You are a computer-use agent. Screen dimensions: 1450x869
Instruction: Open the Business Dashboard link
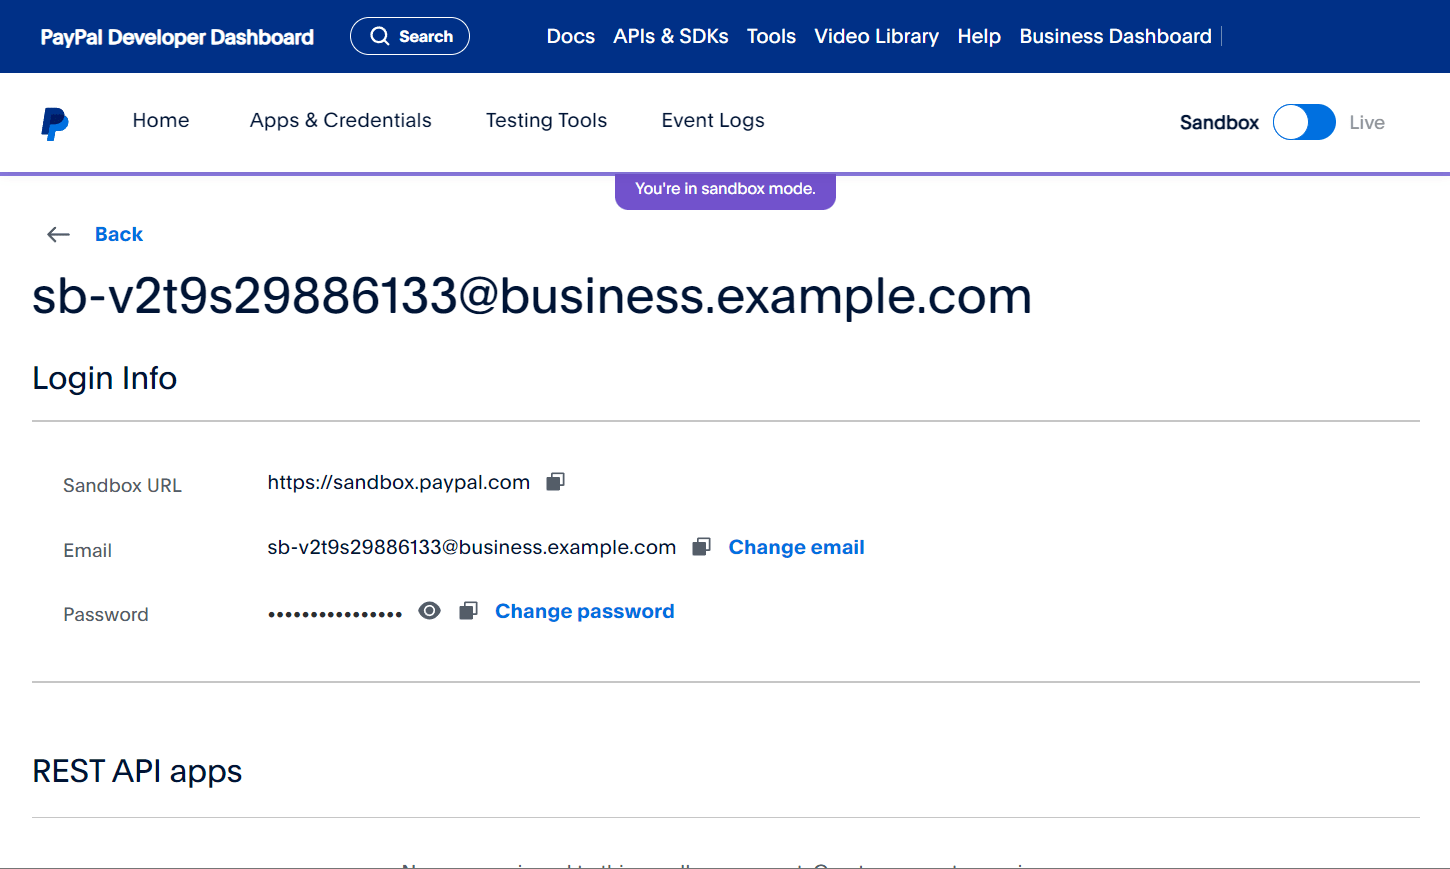click(x=1115, y=37)
